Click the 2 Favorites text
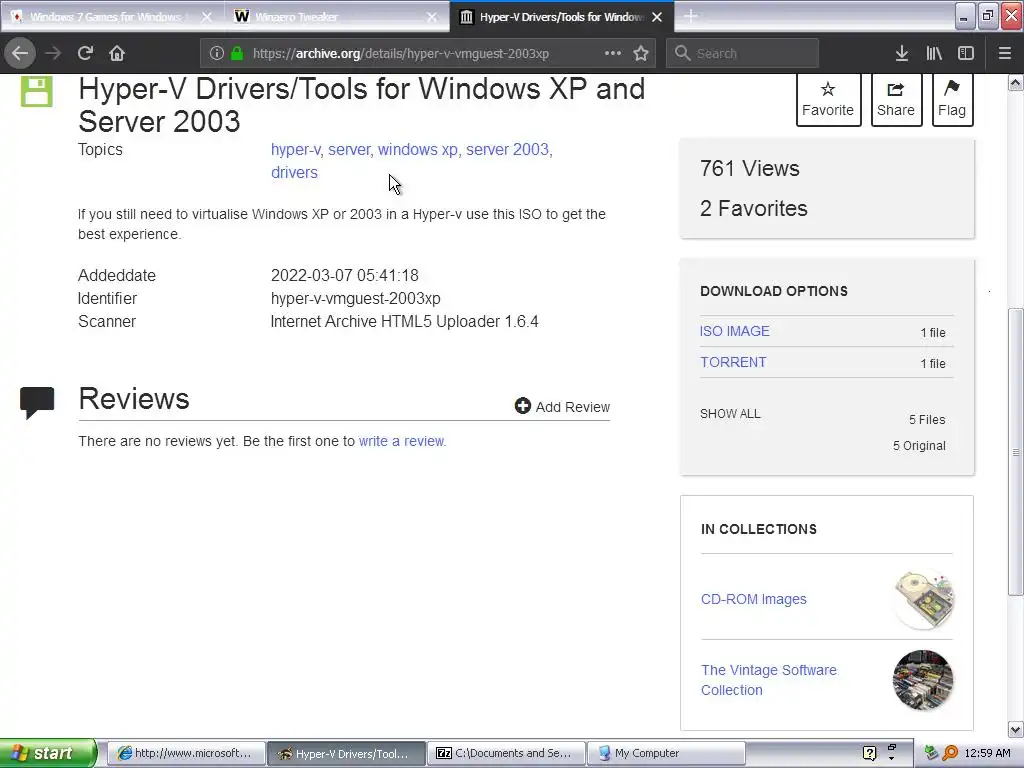This screenshot has height=768, width=1024. (754, 208)
